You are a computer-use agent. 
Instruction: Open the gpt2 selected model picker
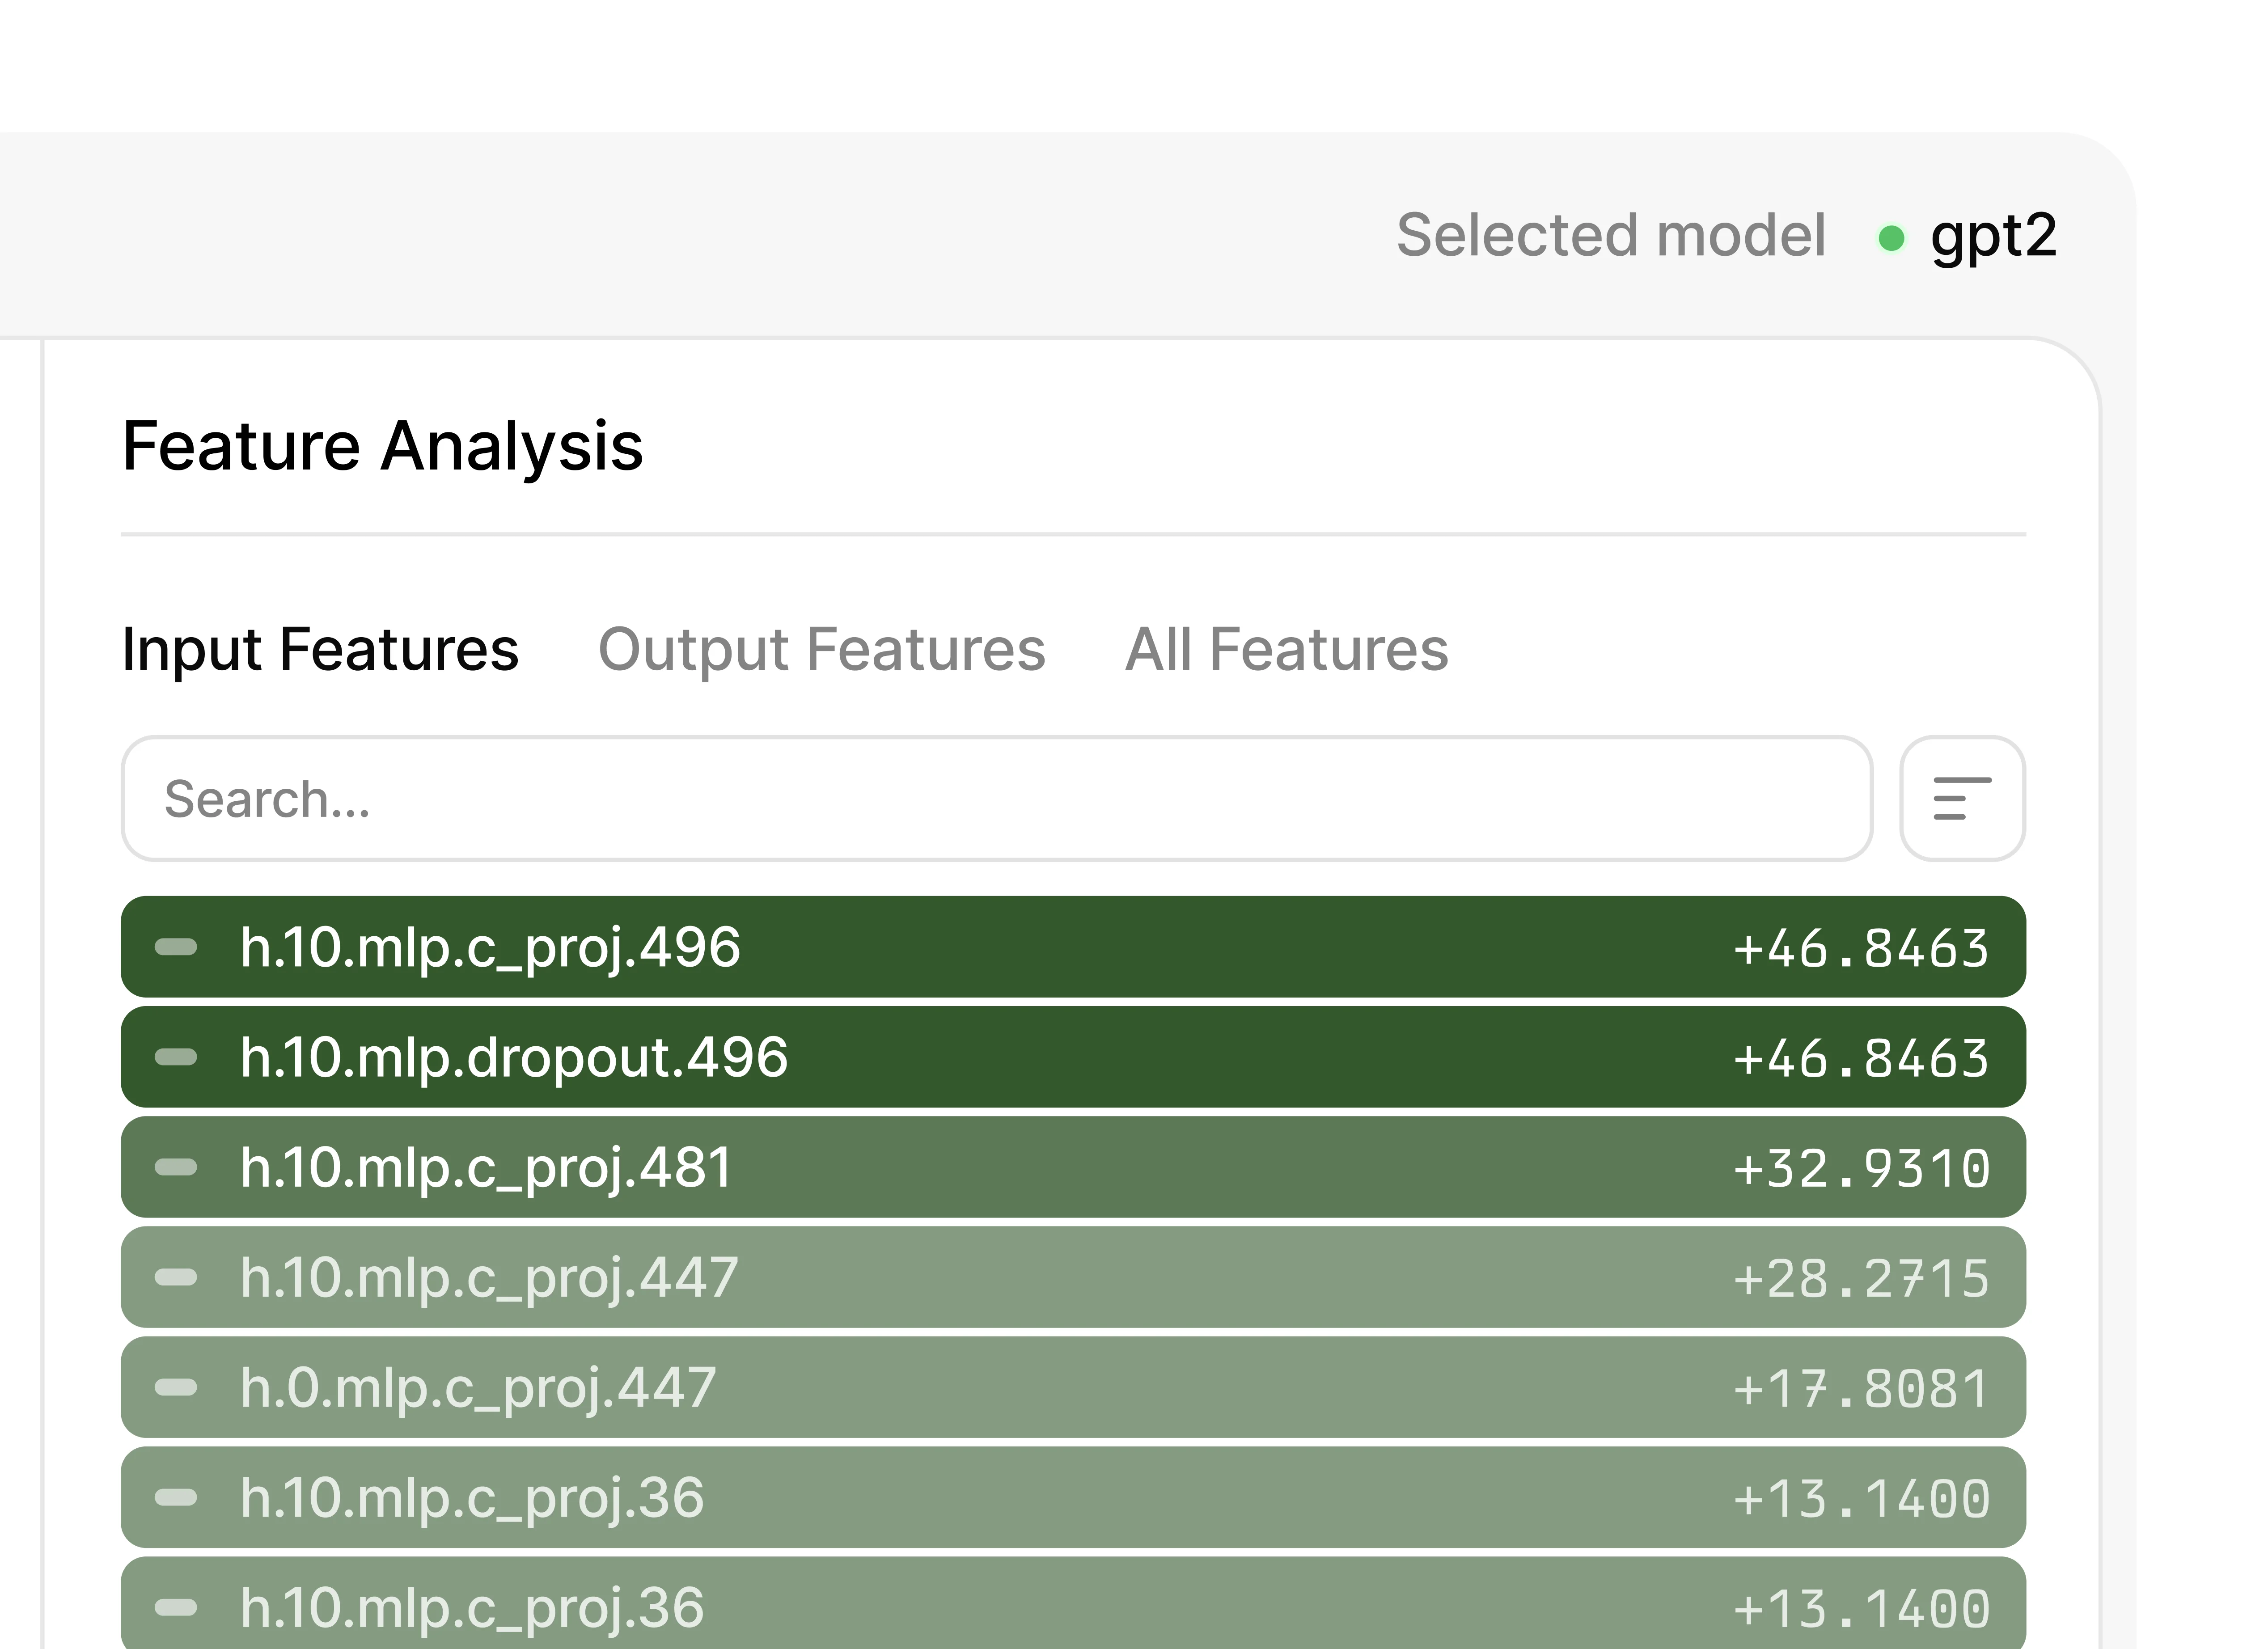[x=1993, y=237]
